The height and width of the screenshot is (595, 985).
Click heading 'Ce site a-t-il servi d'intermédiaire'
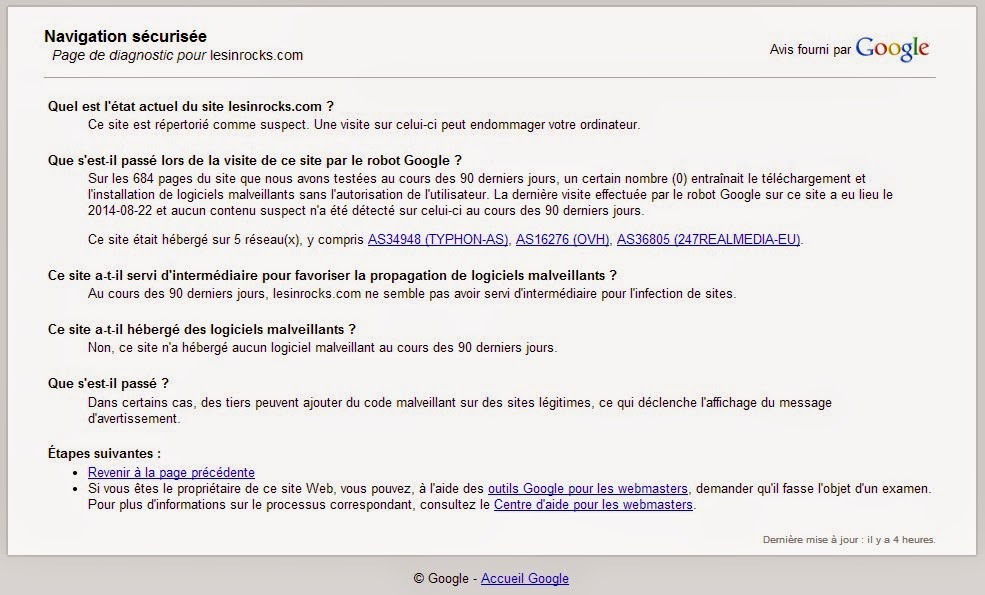[332, 275]
